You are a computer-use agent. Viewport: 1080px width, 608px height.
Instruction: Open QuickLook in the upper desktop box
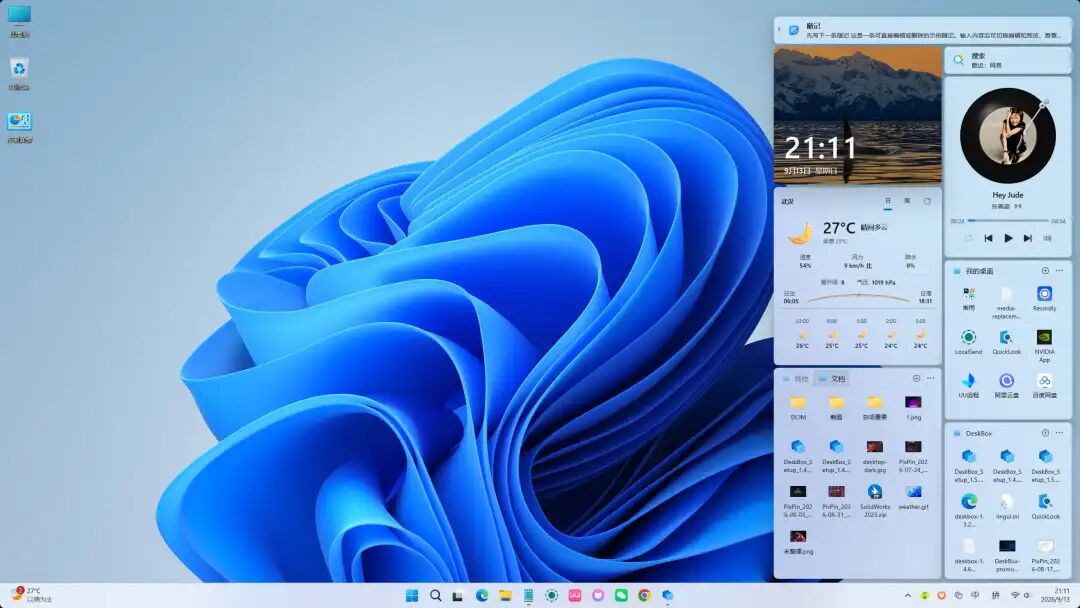[x=1006, y=337]
